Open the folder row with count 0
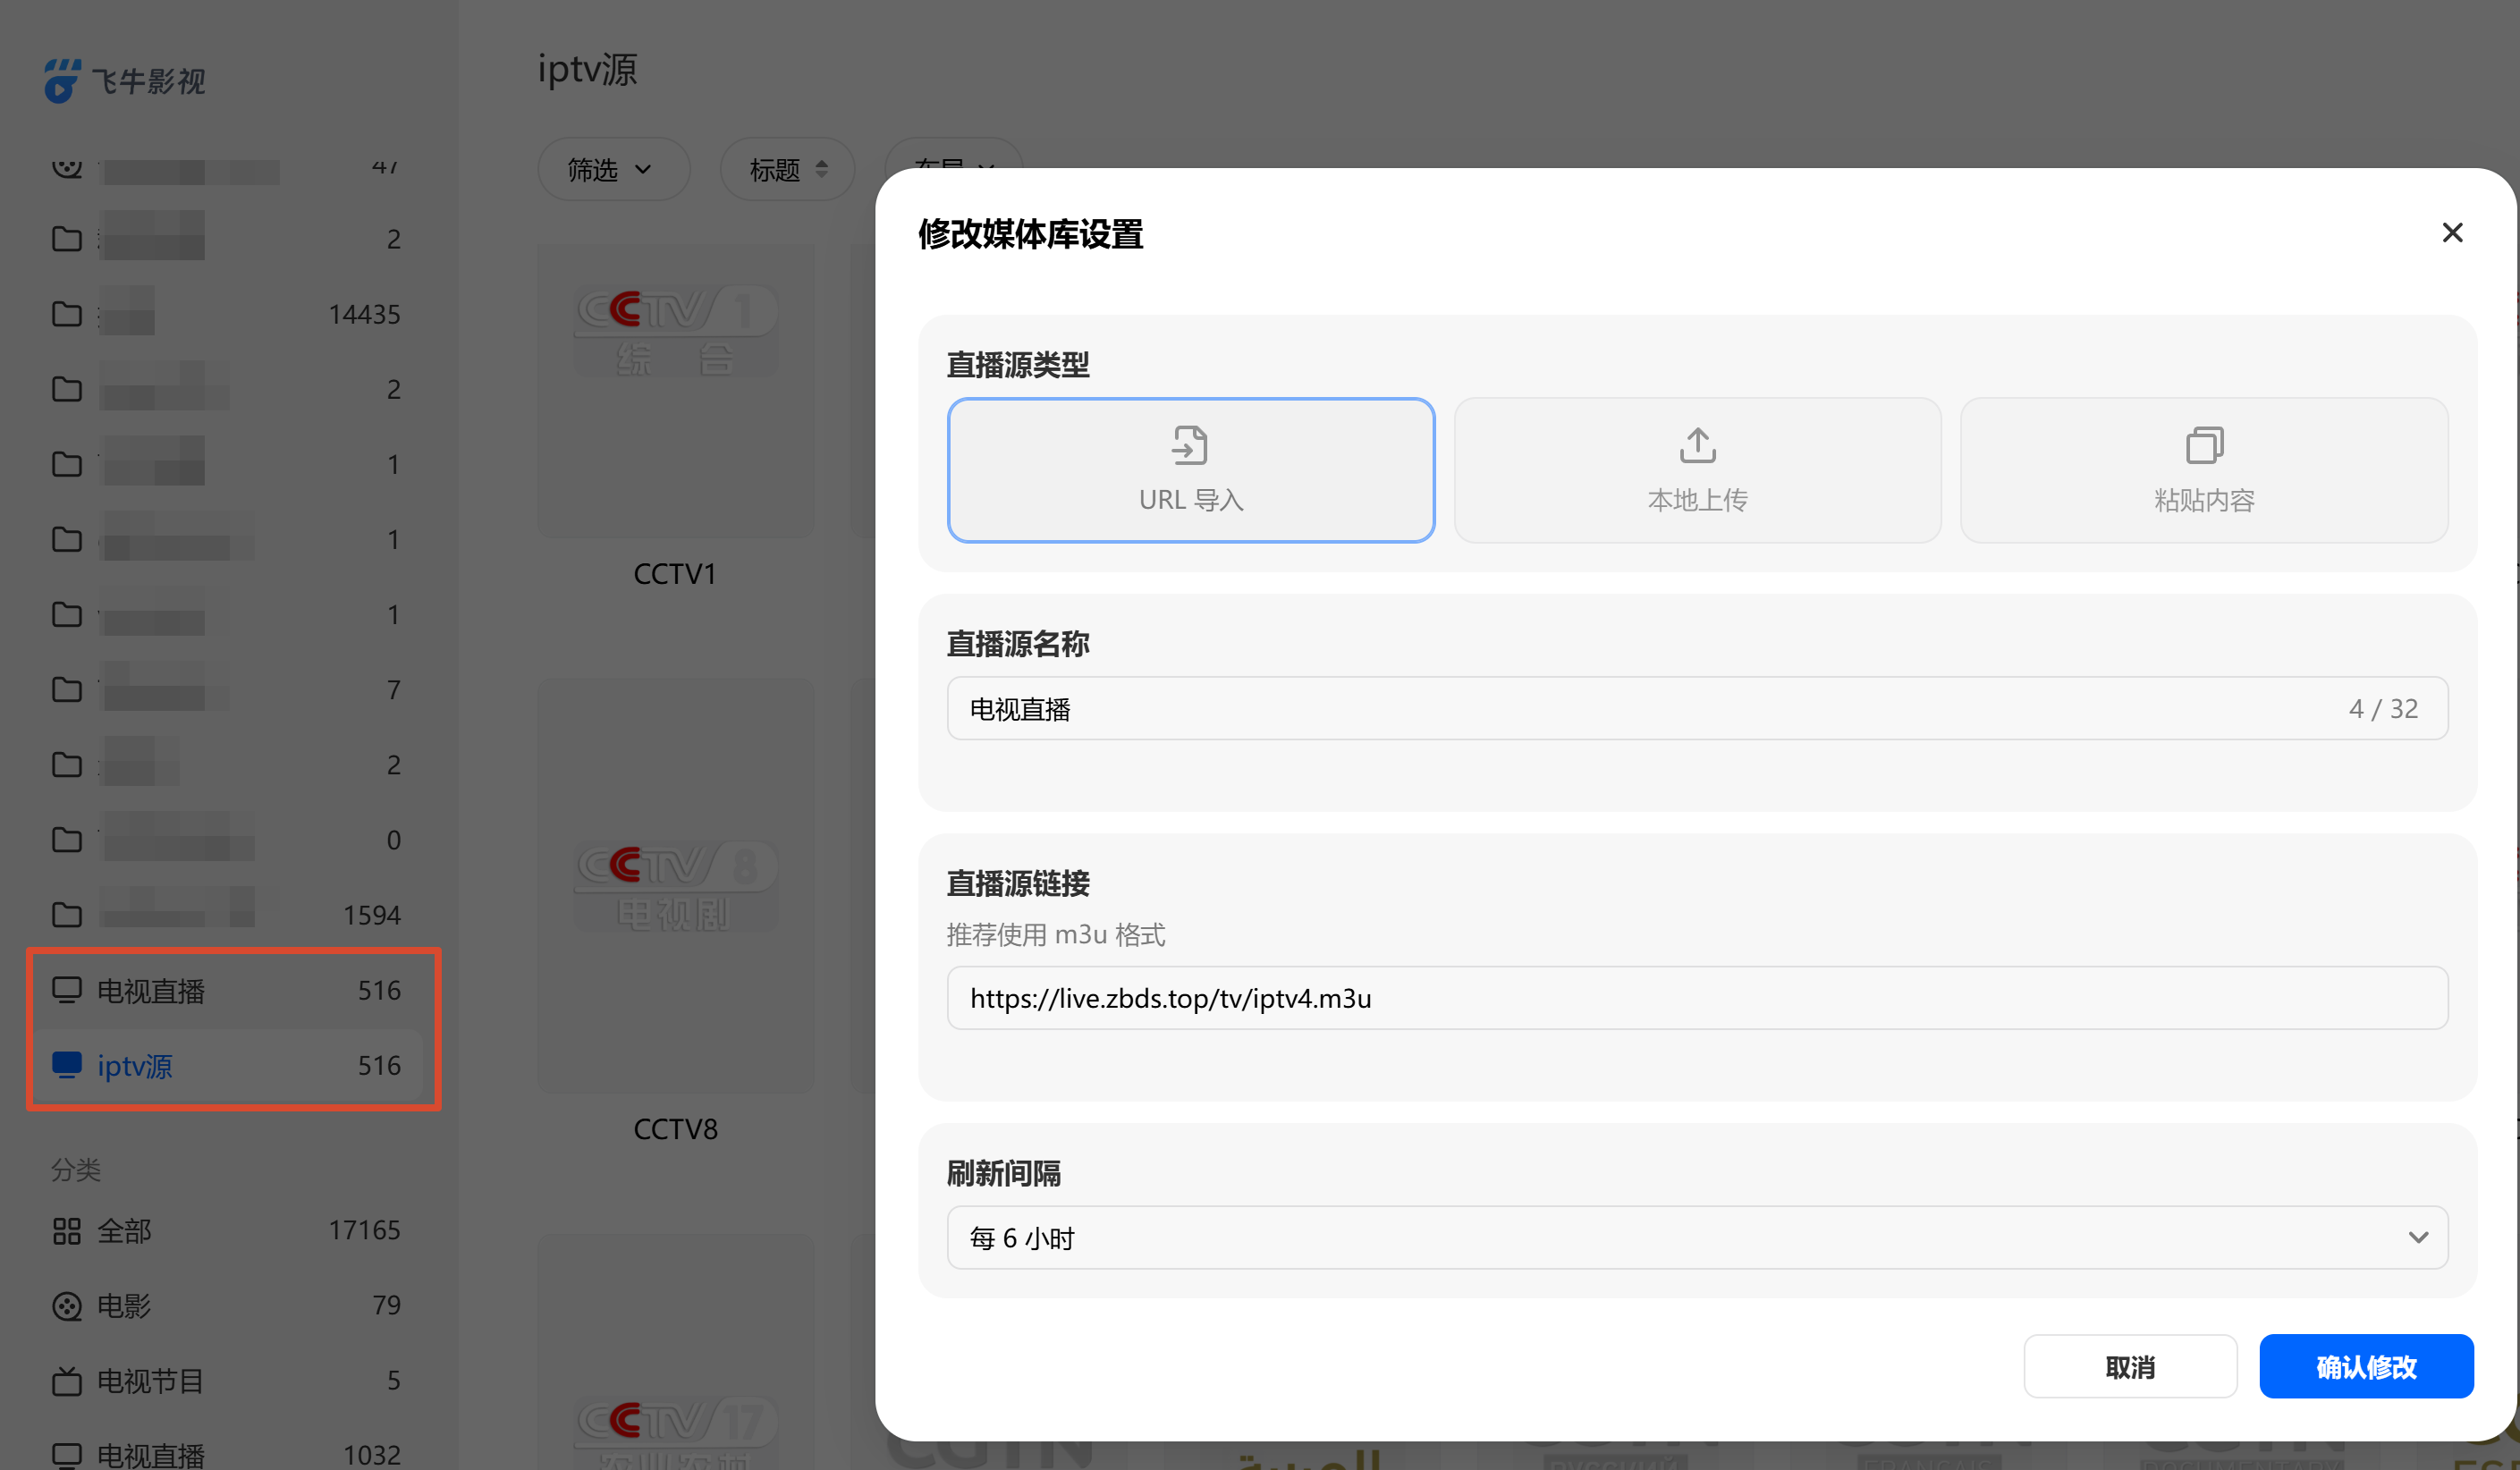The width and height of the screenshot is (2520, 1470). point(228,839)
